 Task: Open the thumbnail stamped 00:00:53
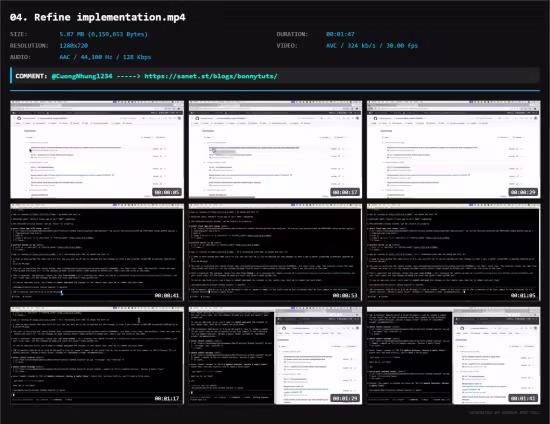tap(275, 252)
